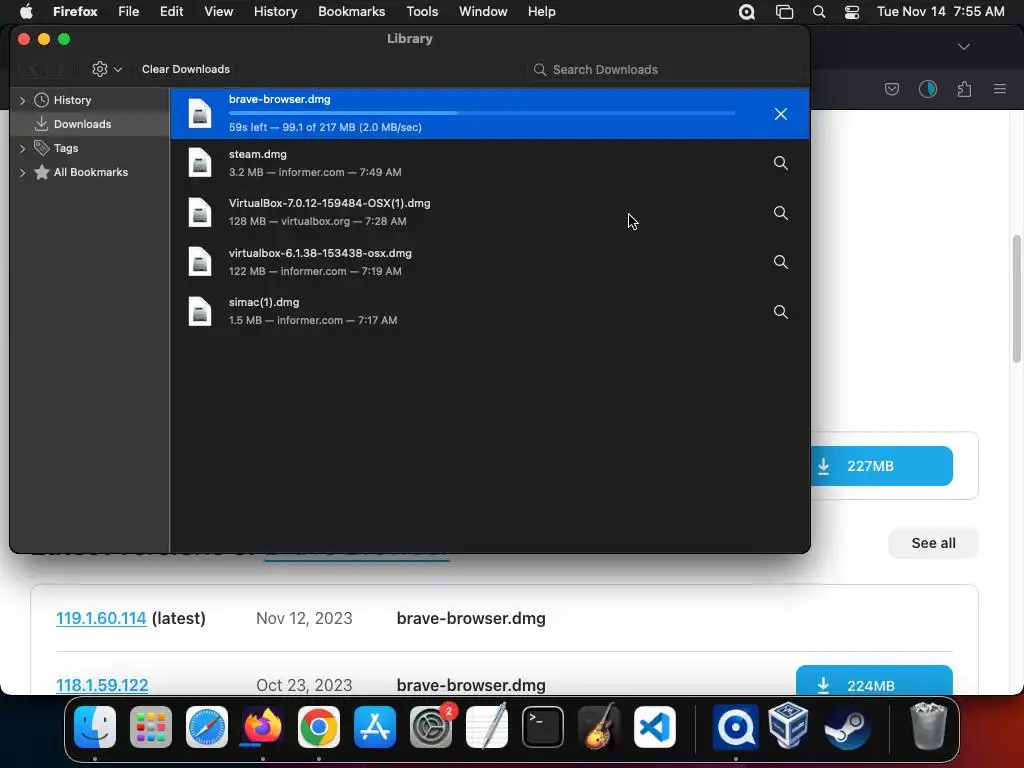Select History in Library sidebar
1024x768 pixels.
(72, 100)
